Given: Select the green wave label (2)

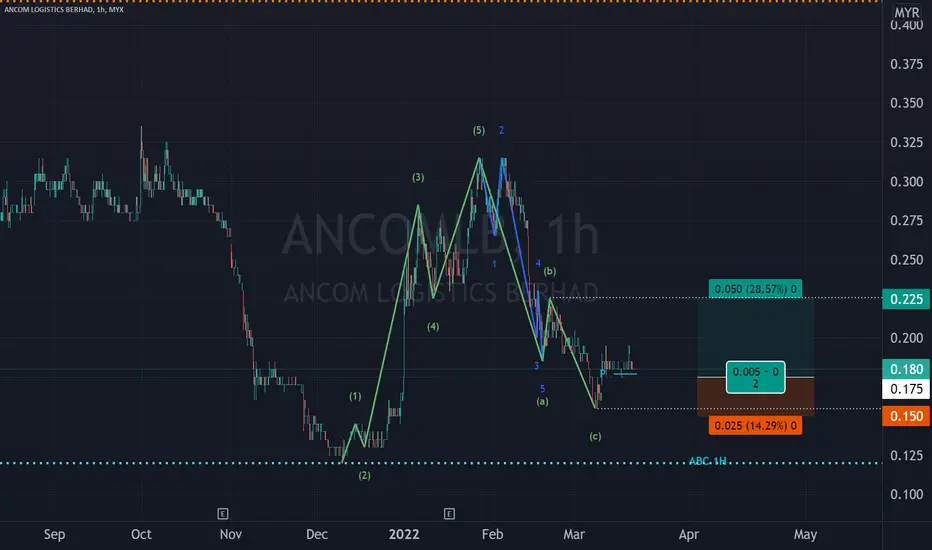Looking at the screenshot, I should coord(364,475).
